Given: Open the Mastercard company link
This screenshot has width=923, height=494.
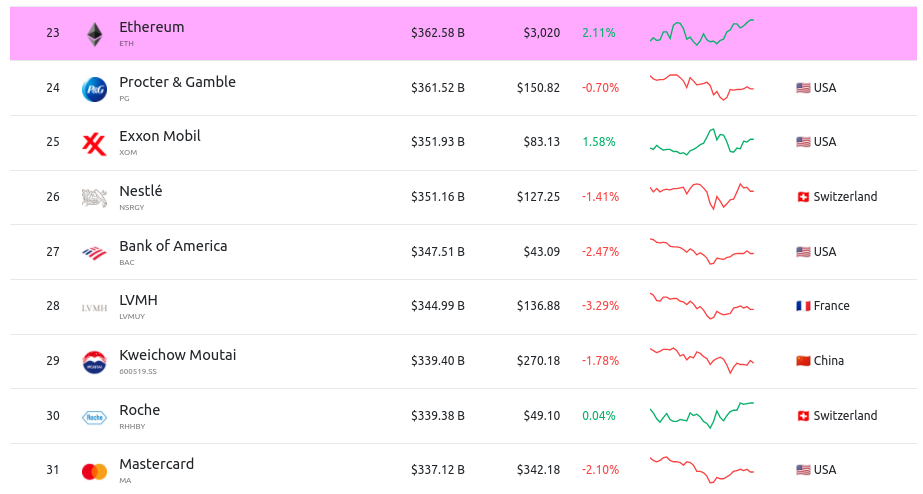Looking at the screenshot, I should 156,464.
